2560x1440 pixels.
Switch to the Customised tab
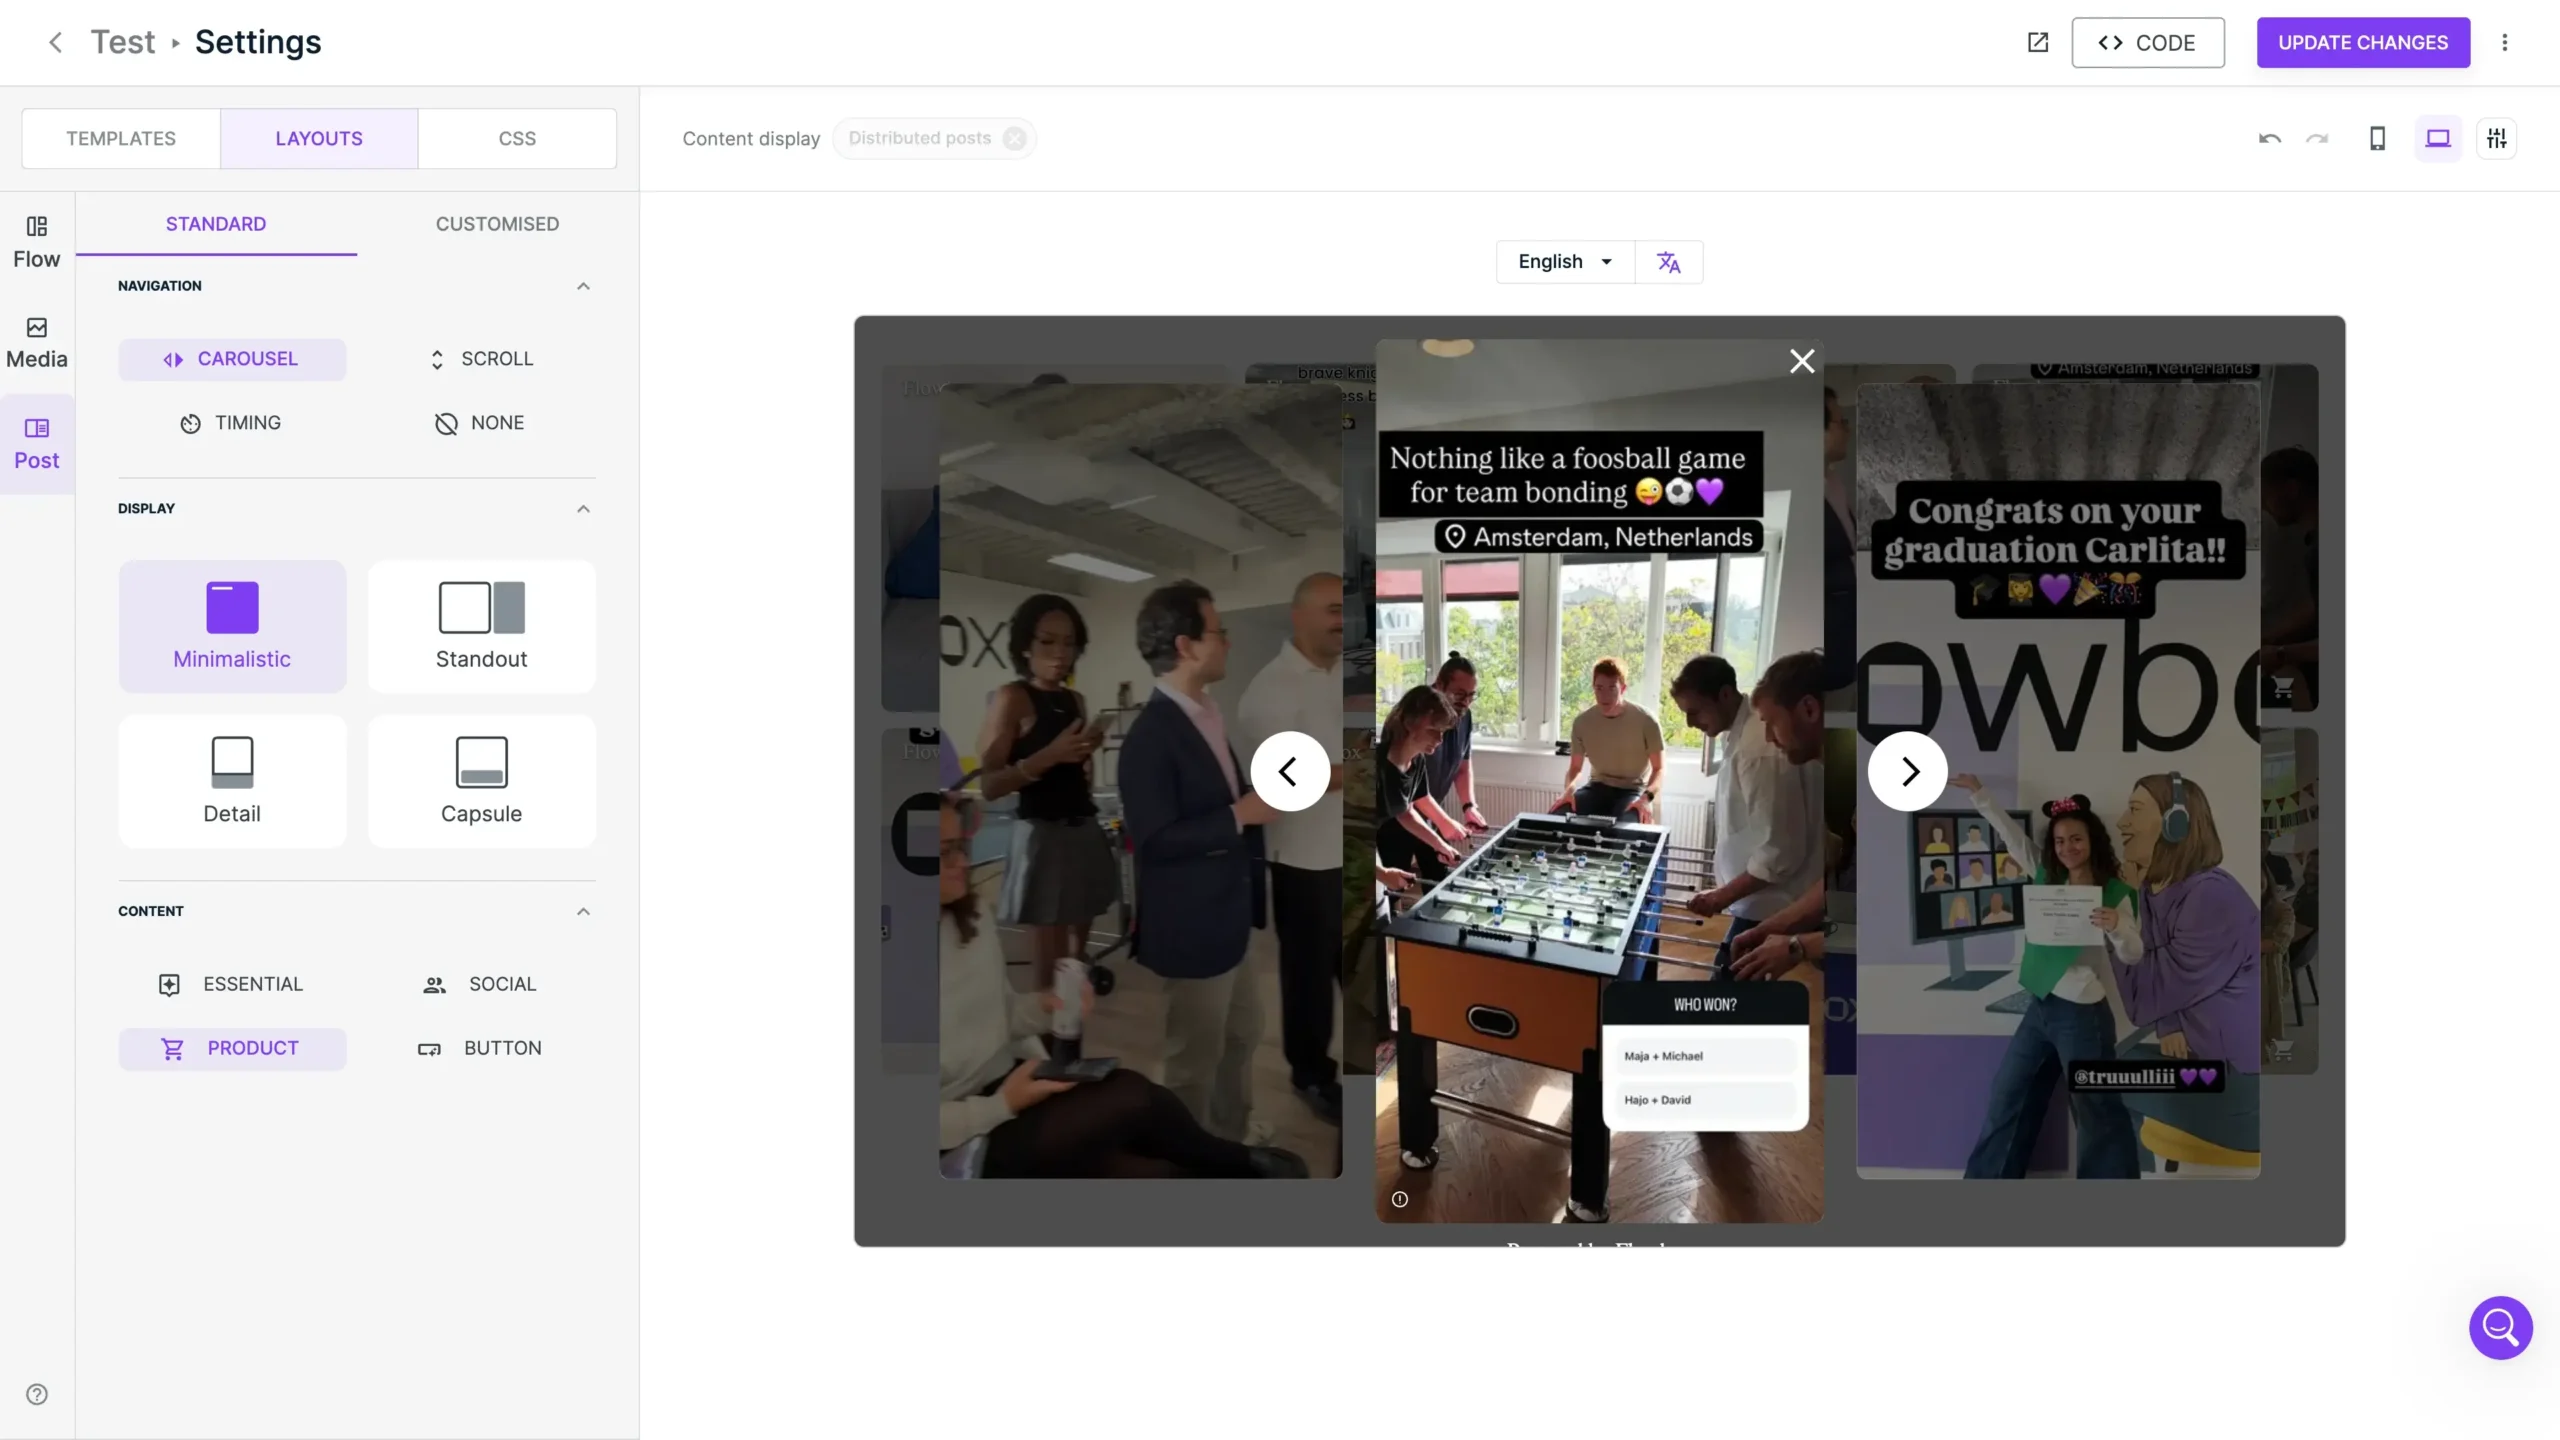(497, 224)
